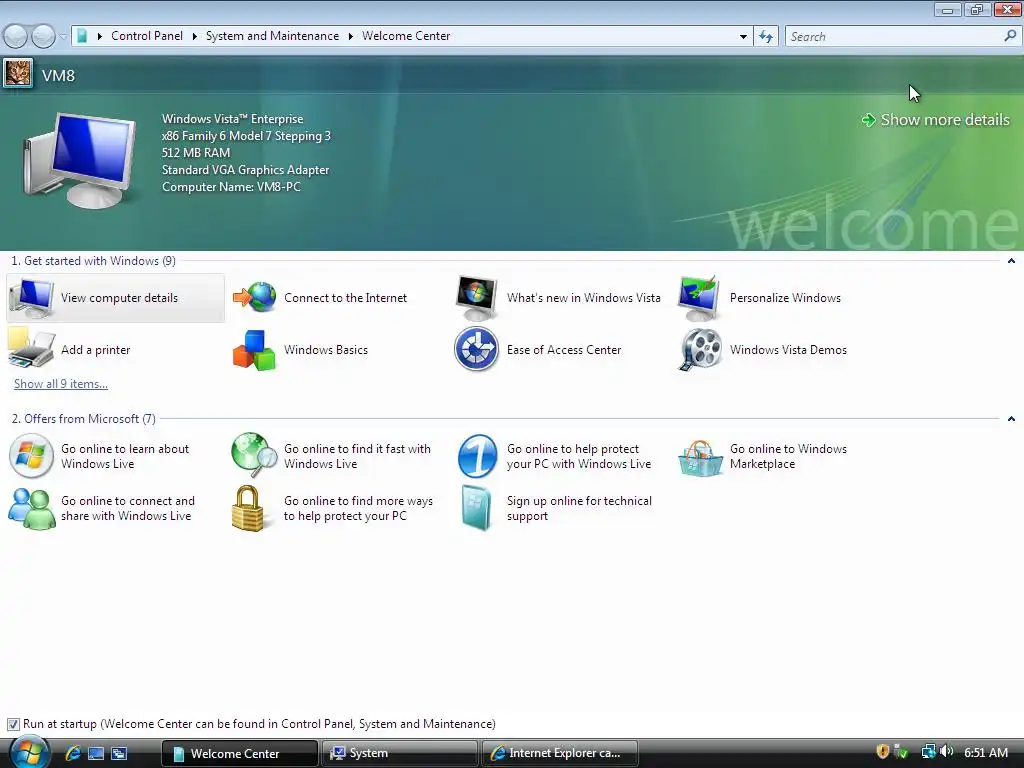Screen dimensions: 1024x768
Task: Uncheck the Run at startup checkbox
Action: 13,724
